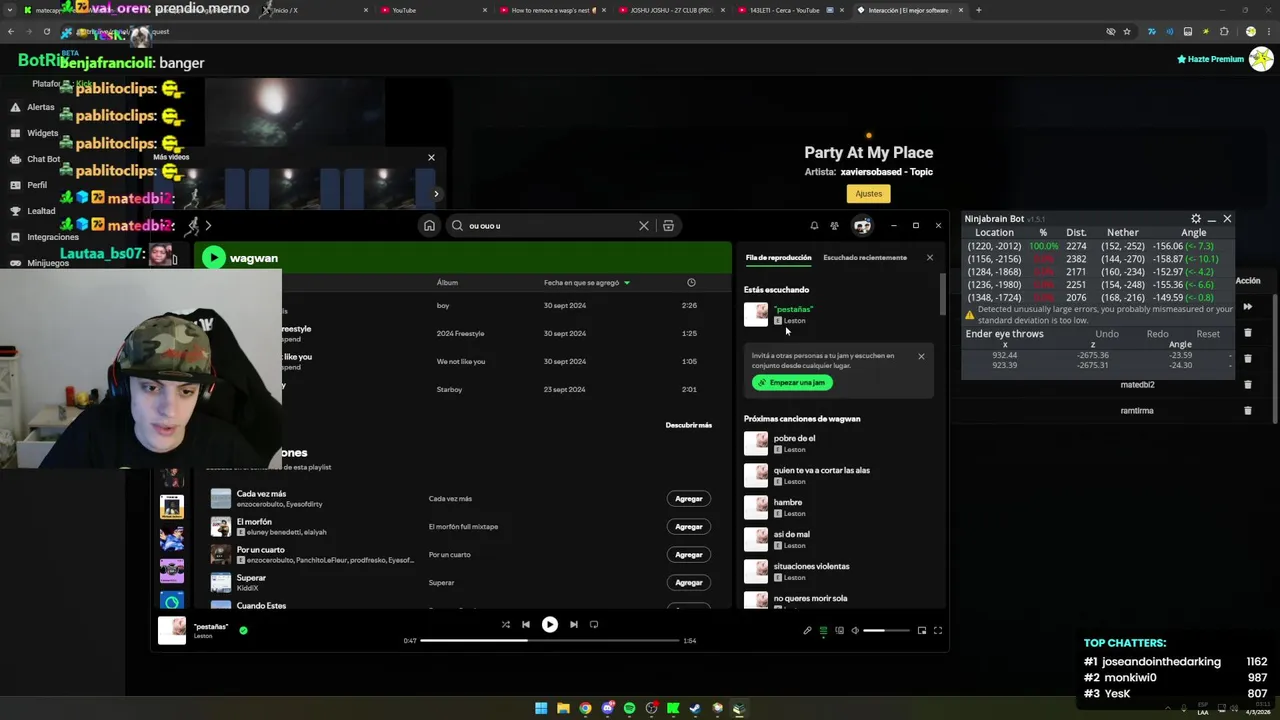Open Ninjabrain Bot settings gear

1196,219
